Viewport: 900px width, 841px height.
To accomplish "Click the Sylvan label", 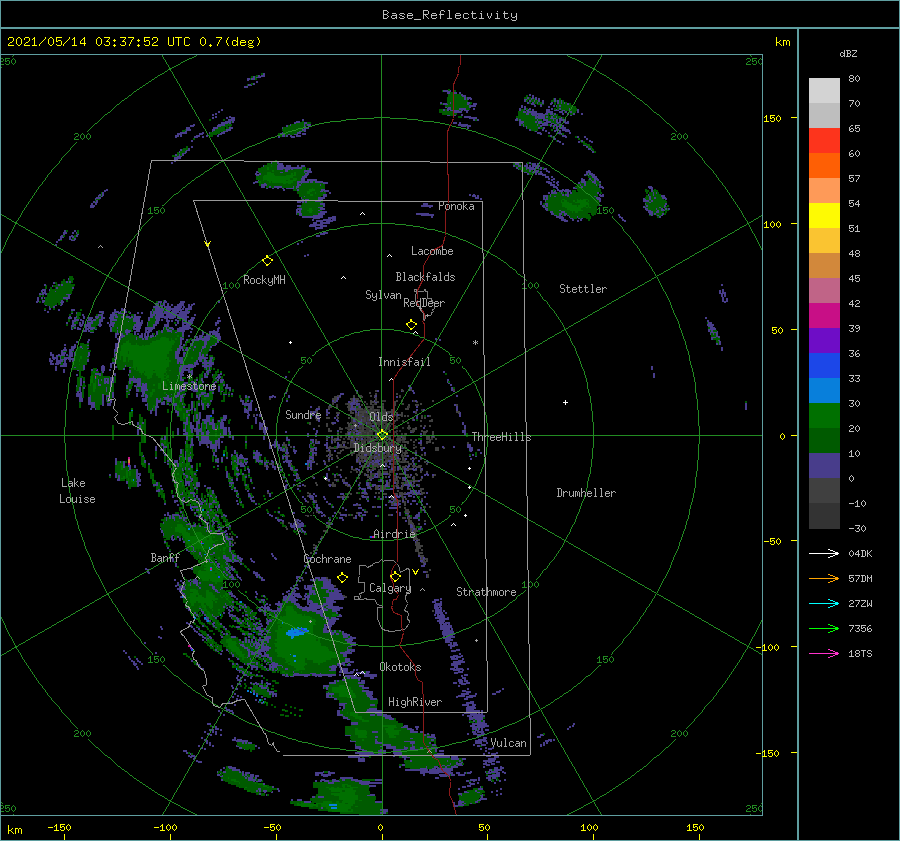I will click(383, 295).
